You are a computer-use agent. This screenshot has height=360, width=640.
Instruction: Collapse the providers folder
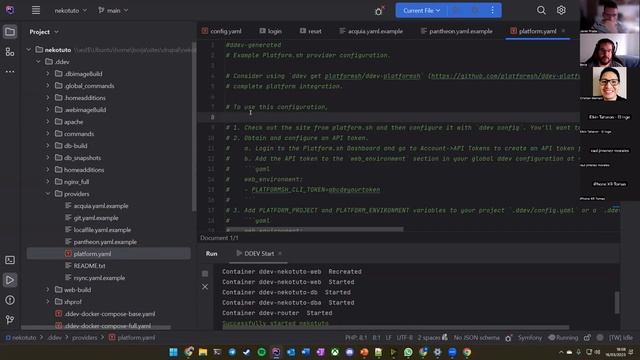click(x=48, y=193)
